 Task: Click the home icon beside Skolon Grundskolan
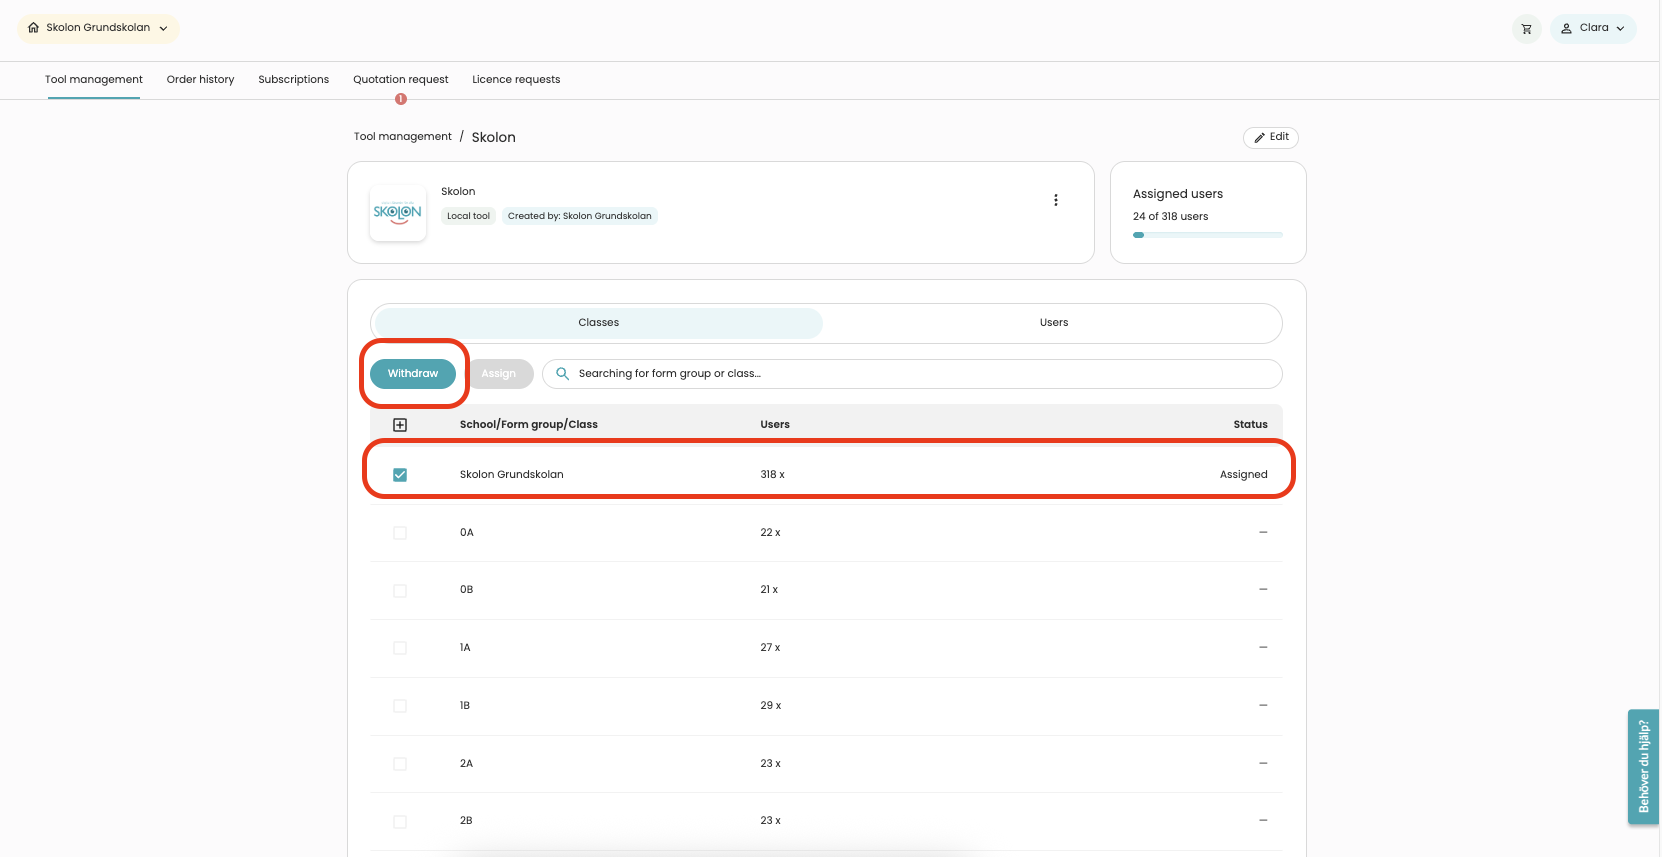click(x=34, y=28)
